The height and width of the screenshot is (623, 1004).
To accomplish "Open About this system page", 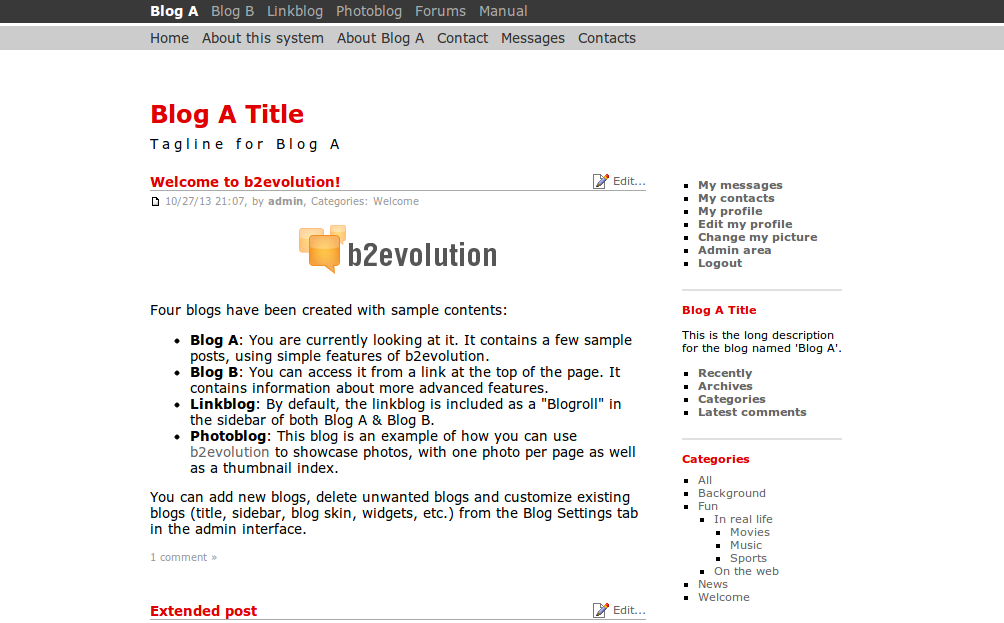I will click(x=263, y=38).
